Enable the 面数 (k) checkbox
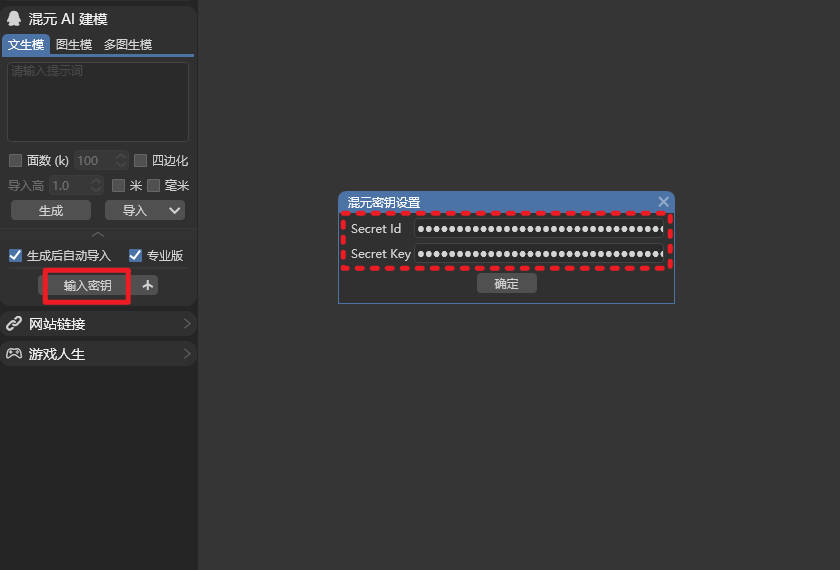The width and height of the screenshot is (840, 570). pyautogui.click(x=15, y=160)
